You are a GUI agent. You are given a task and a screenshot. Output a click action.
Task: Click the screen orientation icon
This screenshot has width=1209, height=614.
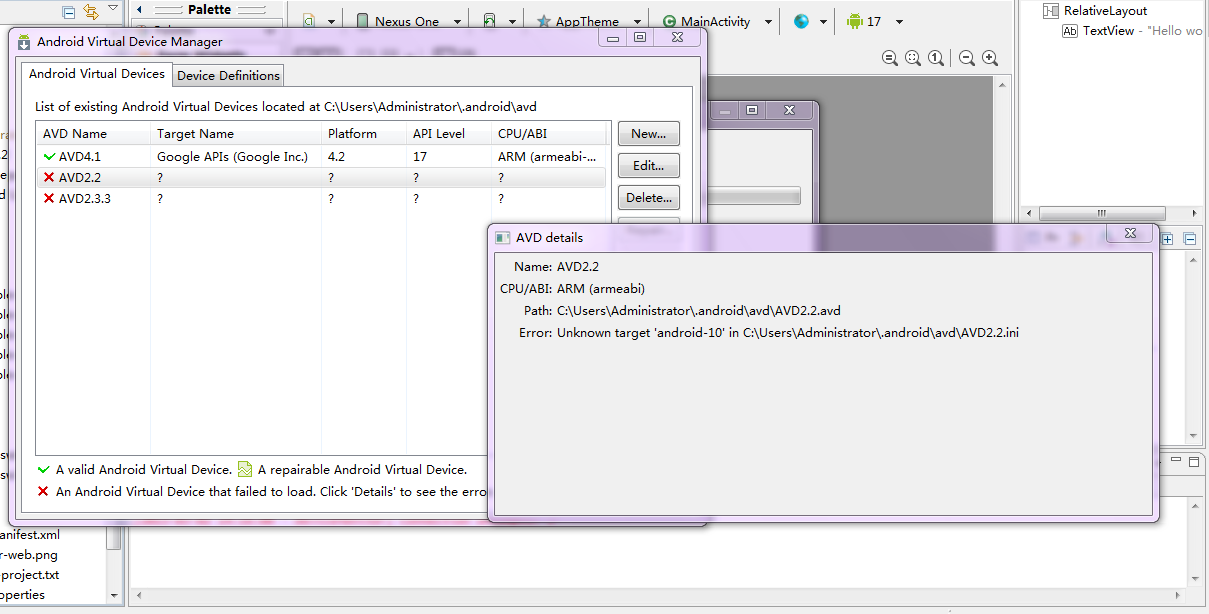pos(489,21)
